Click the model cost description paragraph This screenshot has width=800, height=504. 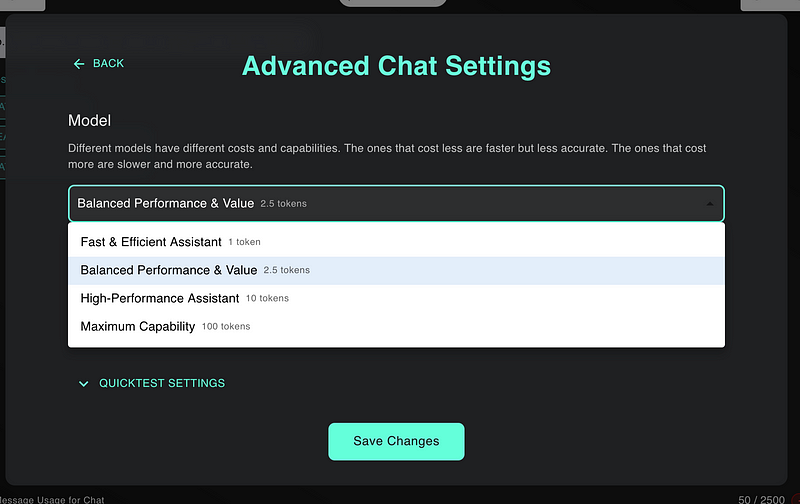coord(387,156)
